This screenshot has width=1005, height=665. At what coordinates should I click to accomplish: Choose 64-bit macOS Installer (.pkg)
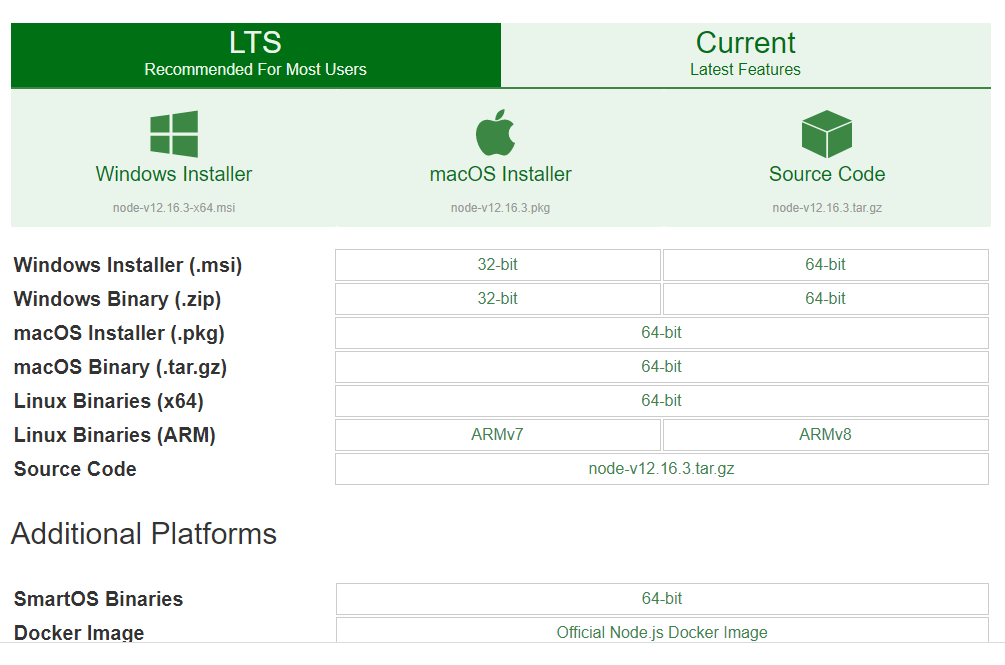point(661,333)
